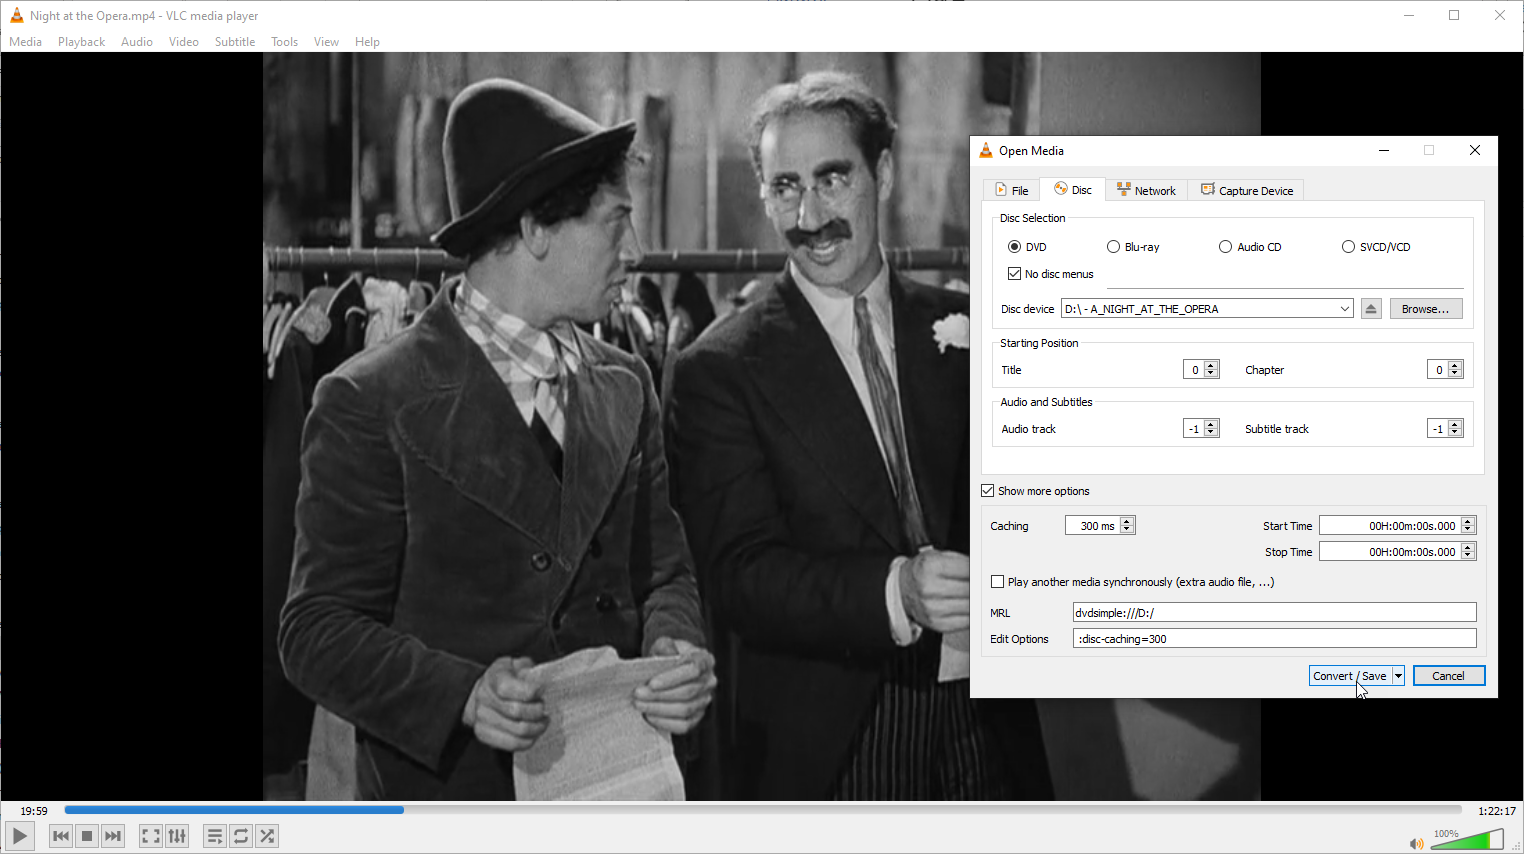Select the Audio CD option
This screenshot has height=854, width=1524.
[x=1225, y=247]
